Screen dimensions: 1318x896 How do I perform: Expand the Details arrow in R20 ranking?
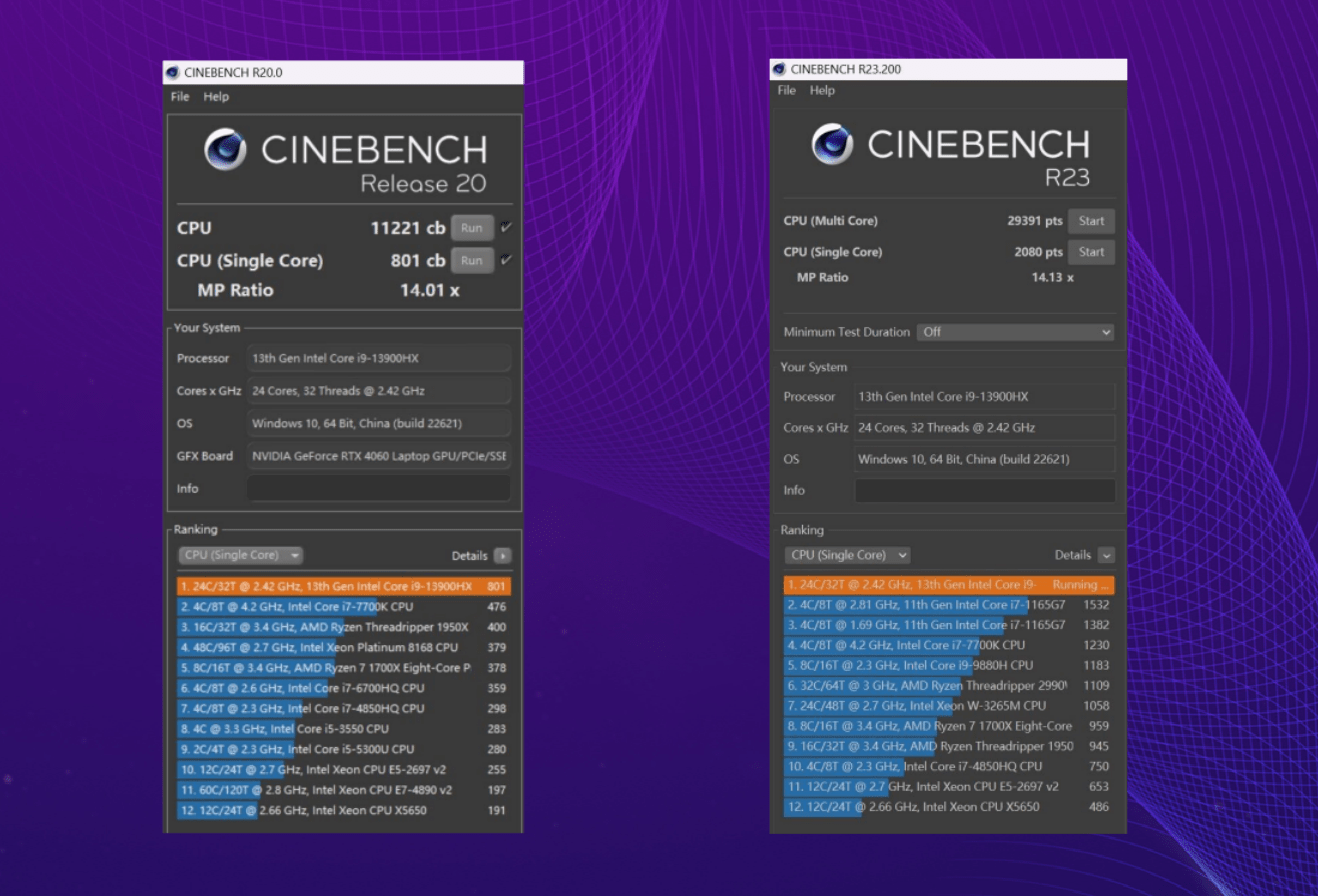502,556
